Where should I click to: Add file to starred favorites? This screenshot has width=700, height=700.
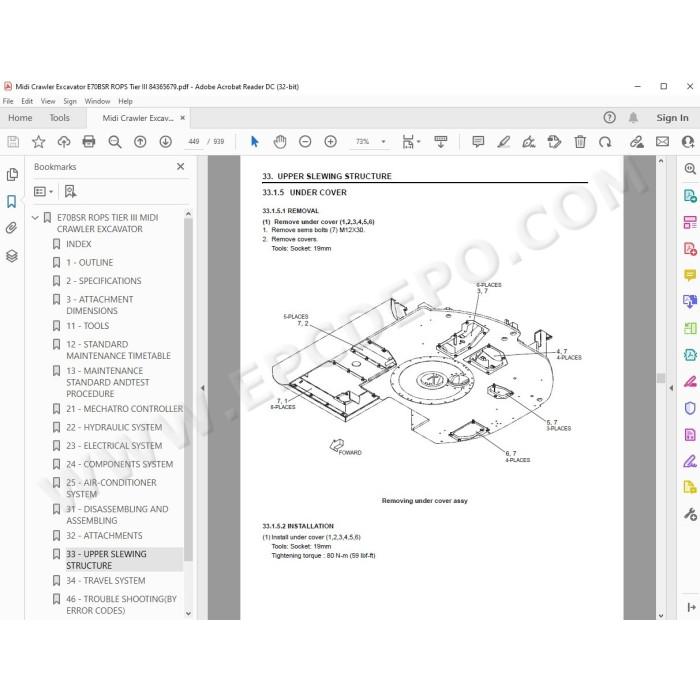pos(38,142)
